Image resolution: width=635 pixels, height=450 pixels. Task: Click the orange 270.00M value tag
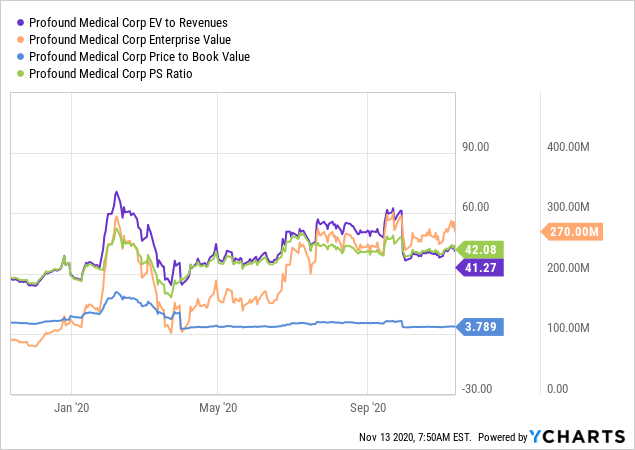pyautogui.click(x=572, y=232)
